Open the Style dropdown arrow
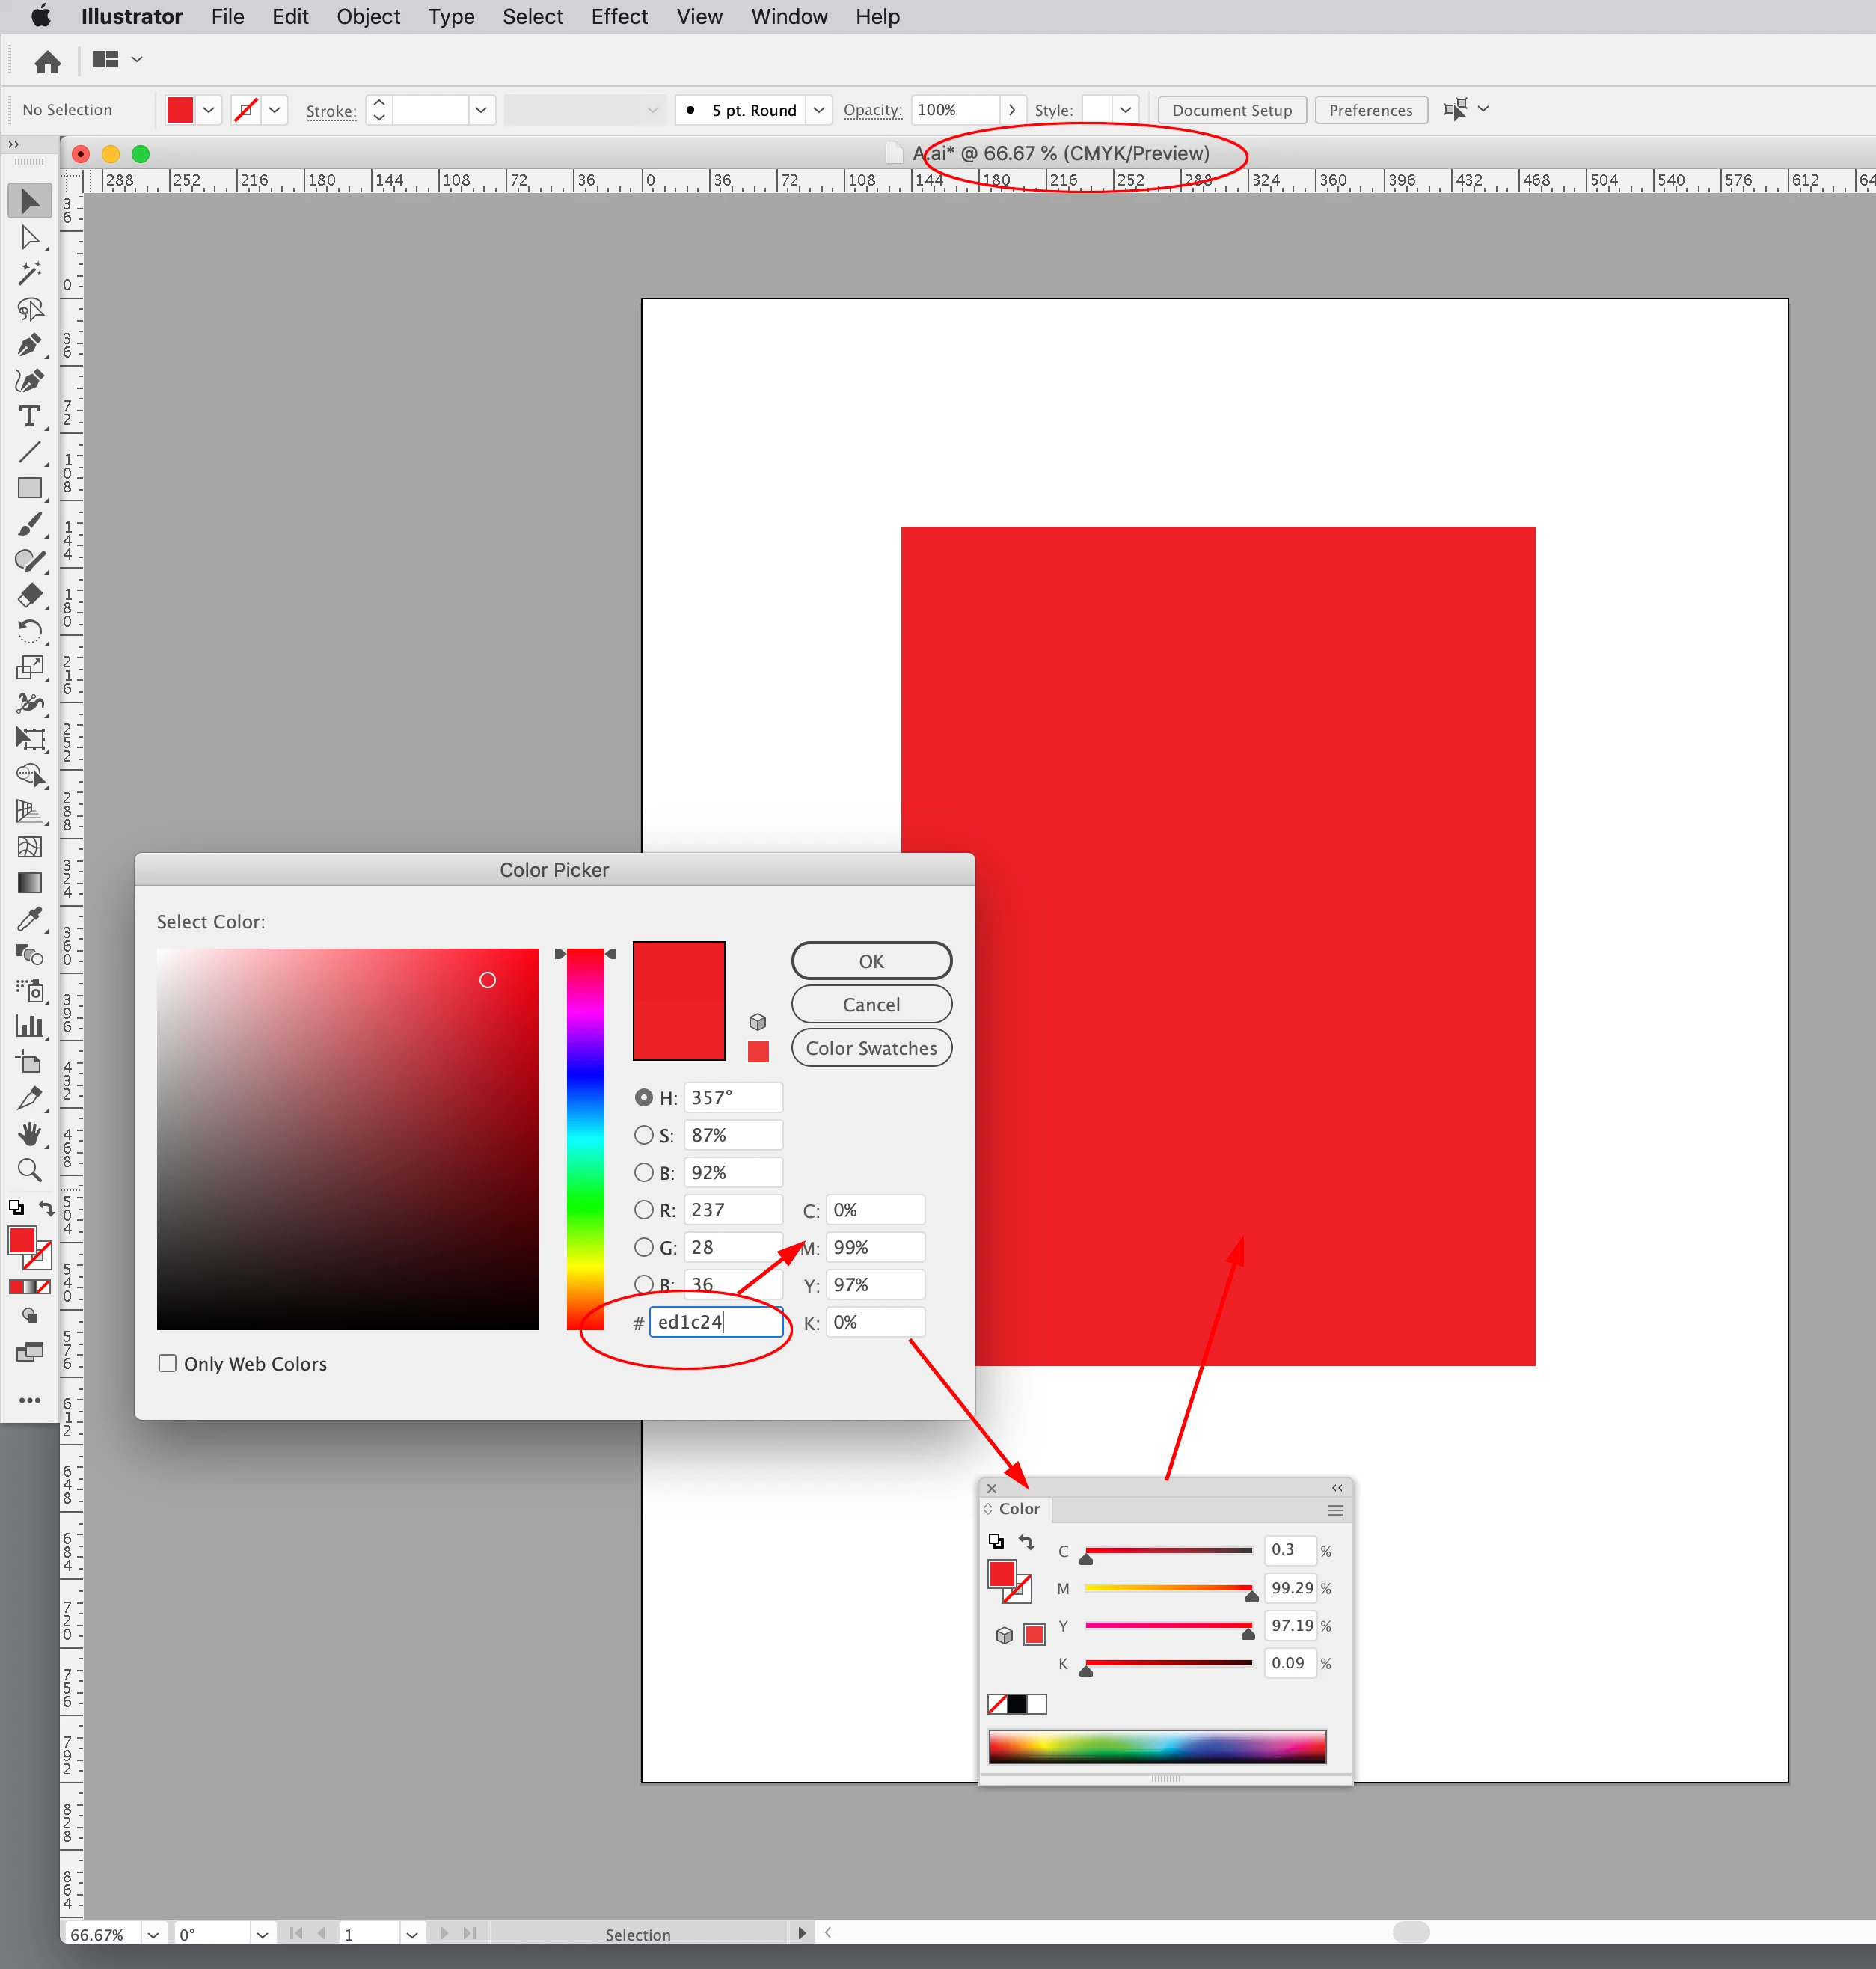Viewport: 1876px width, 1969px height. coord(1125,110)
